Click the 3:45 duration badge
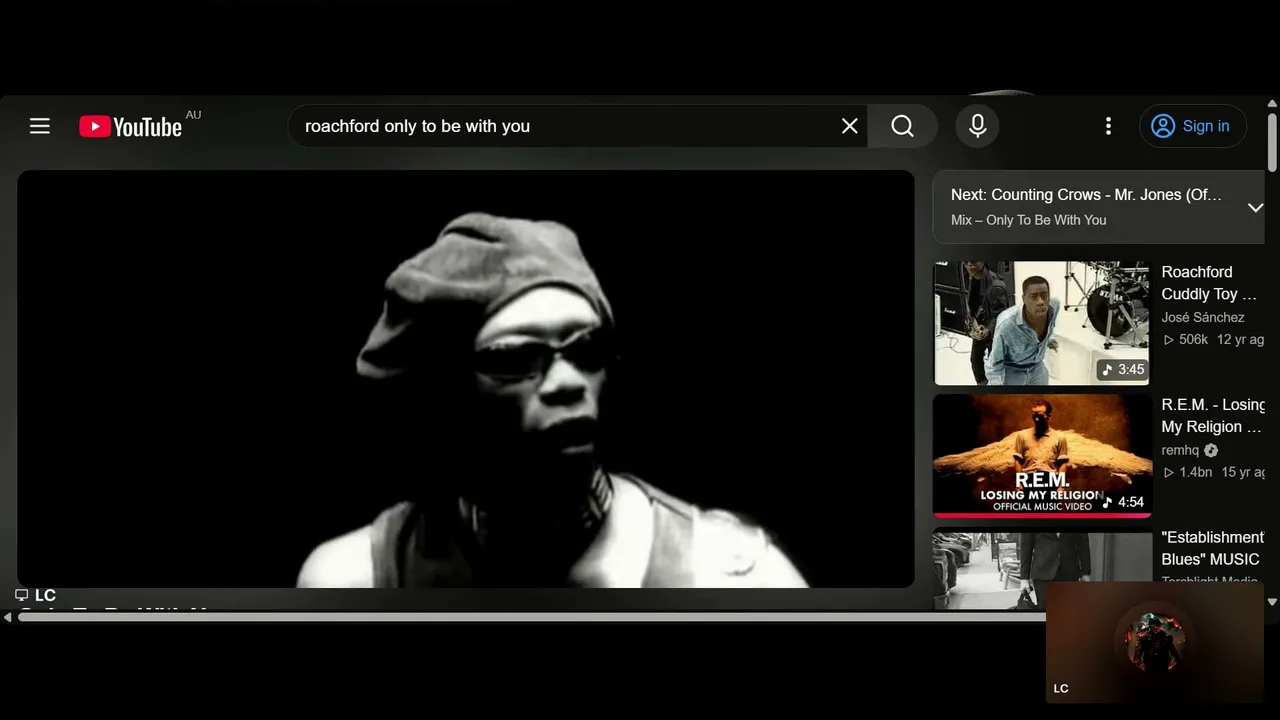Screen dimensions: 1280x720 click(x=1123, y=370)
